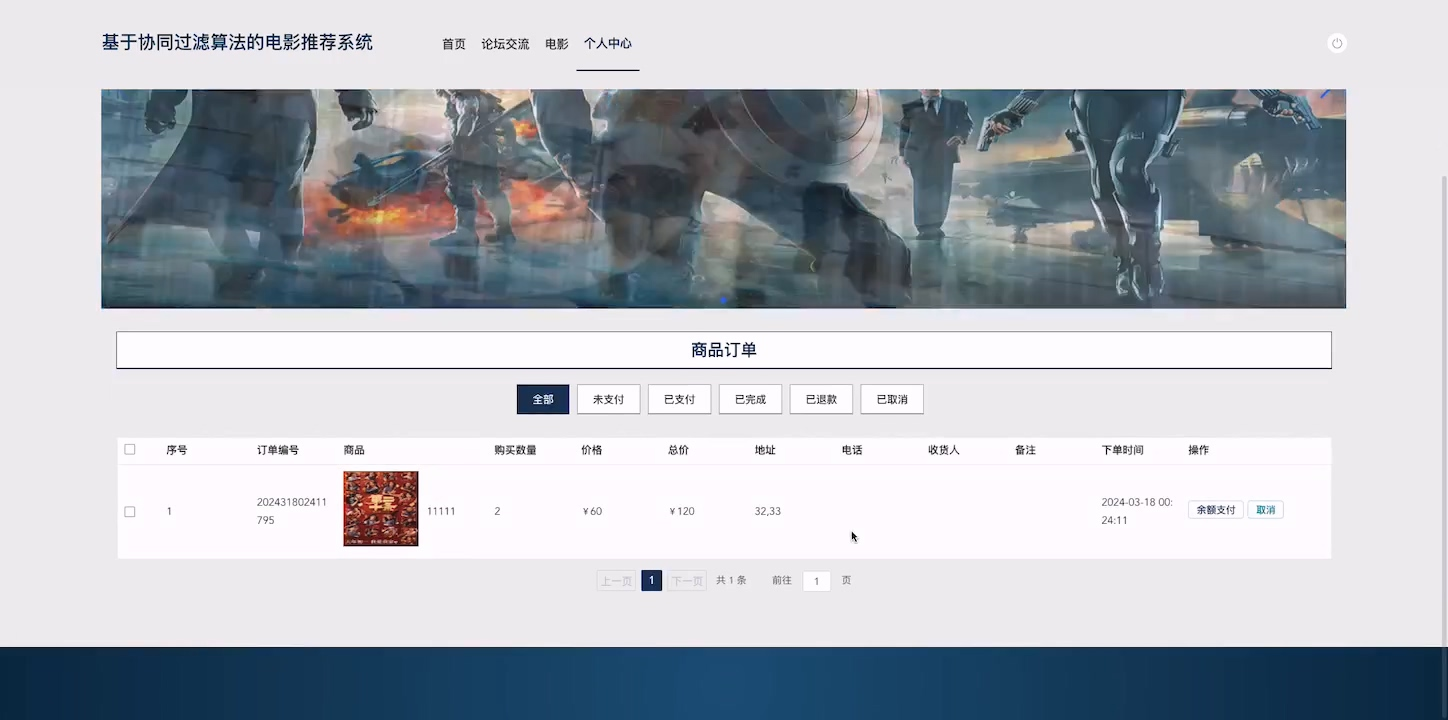Viewport: 1448px width, 720px height.
Task: Click the 下一页 pagination button
Action: click(x=687, y=581)
